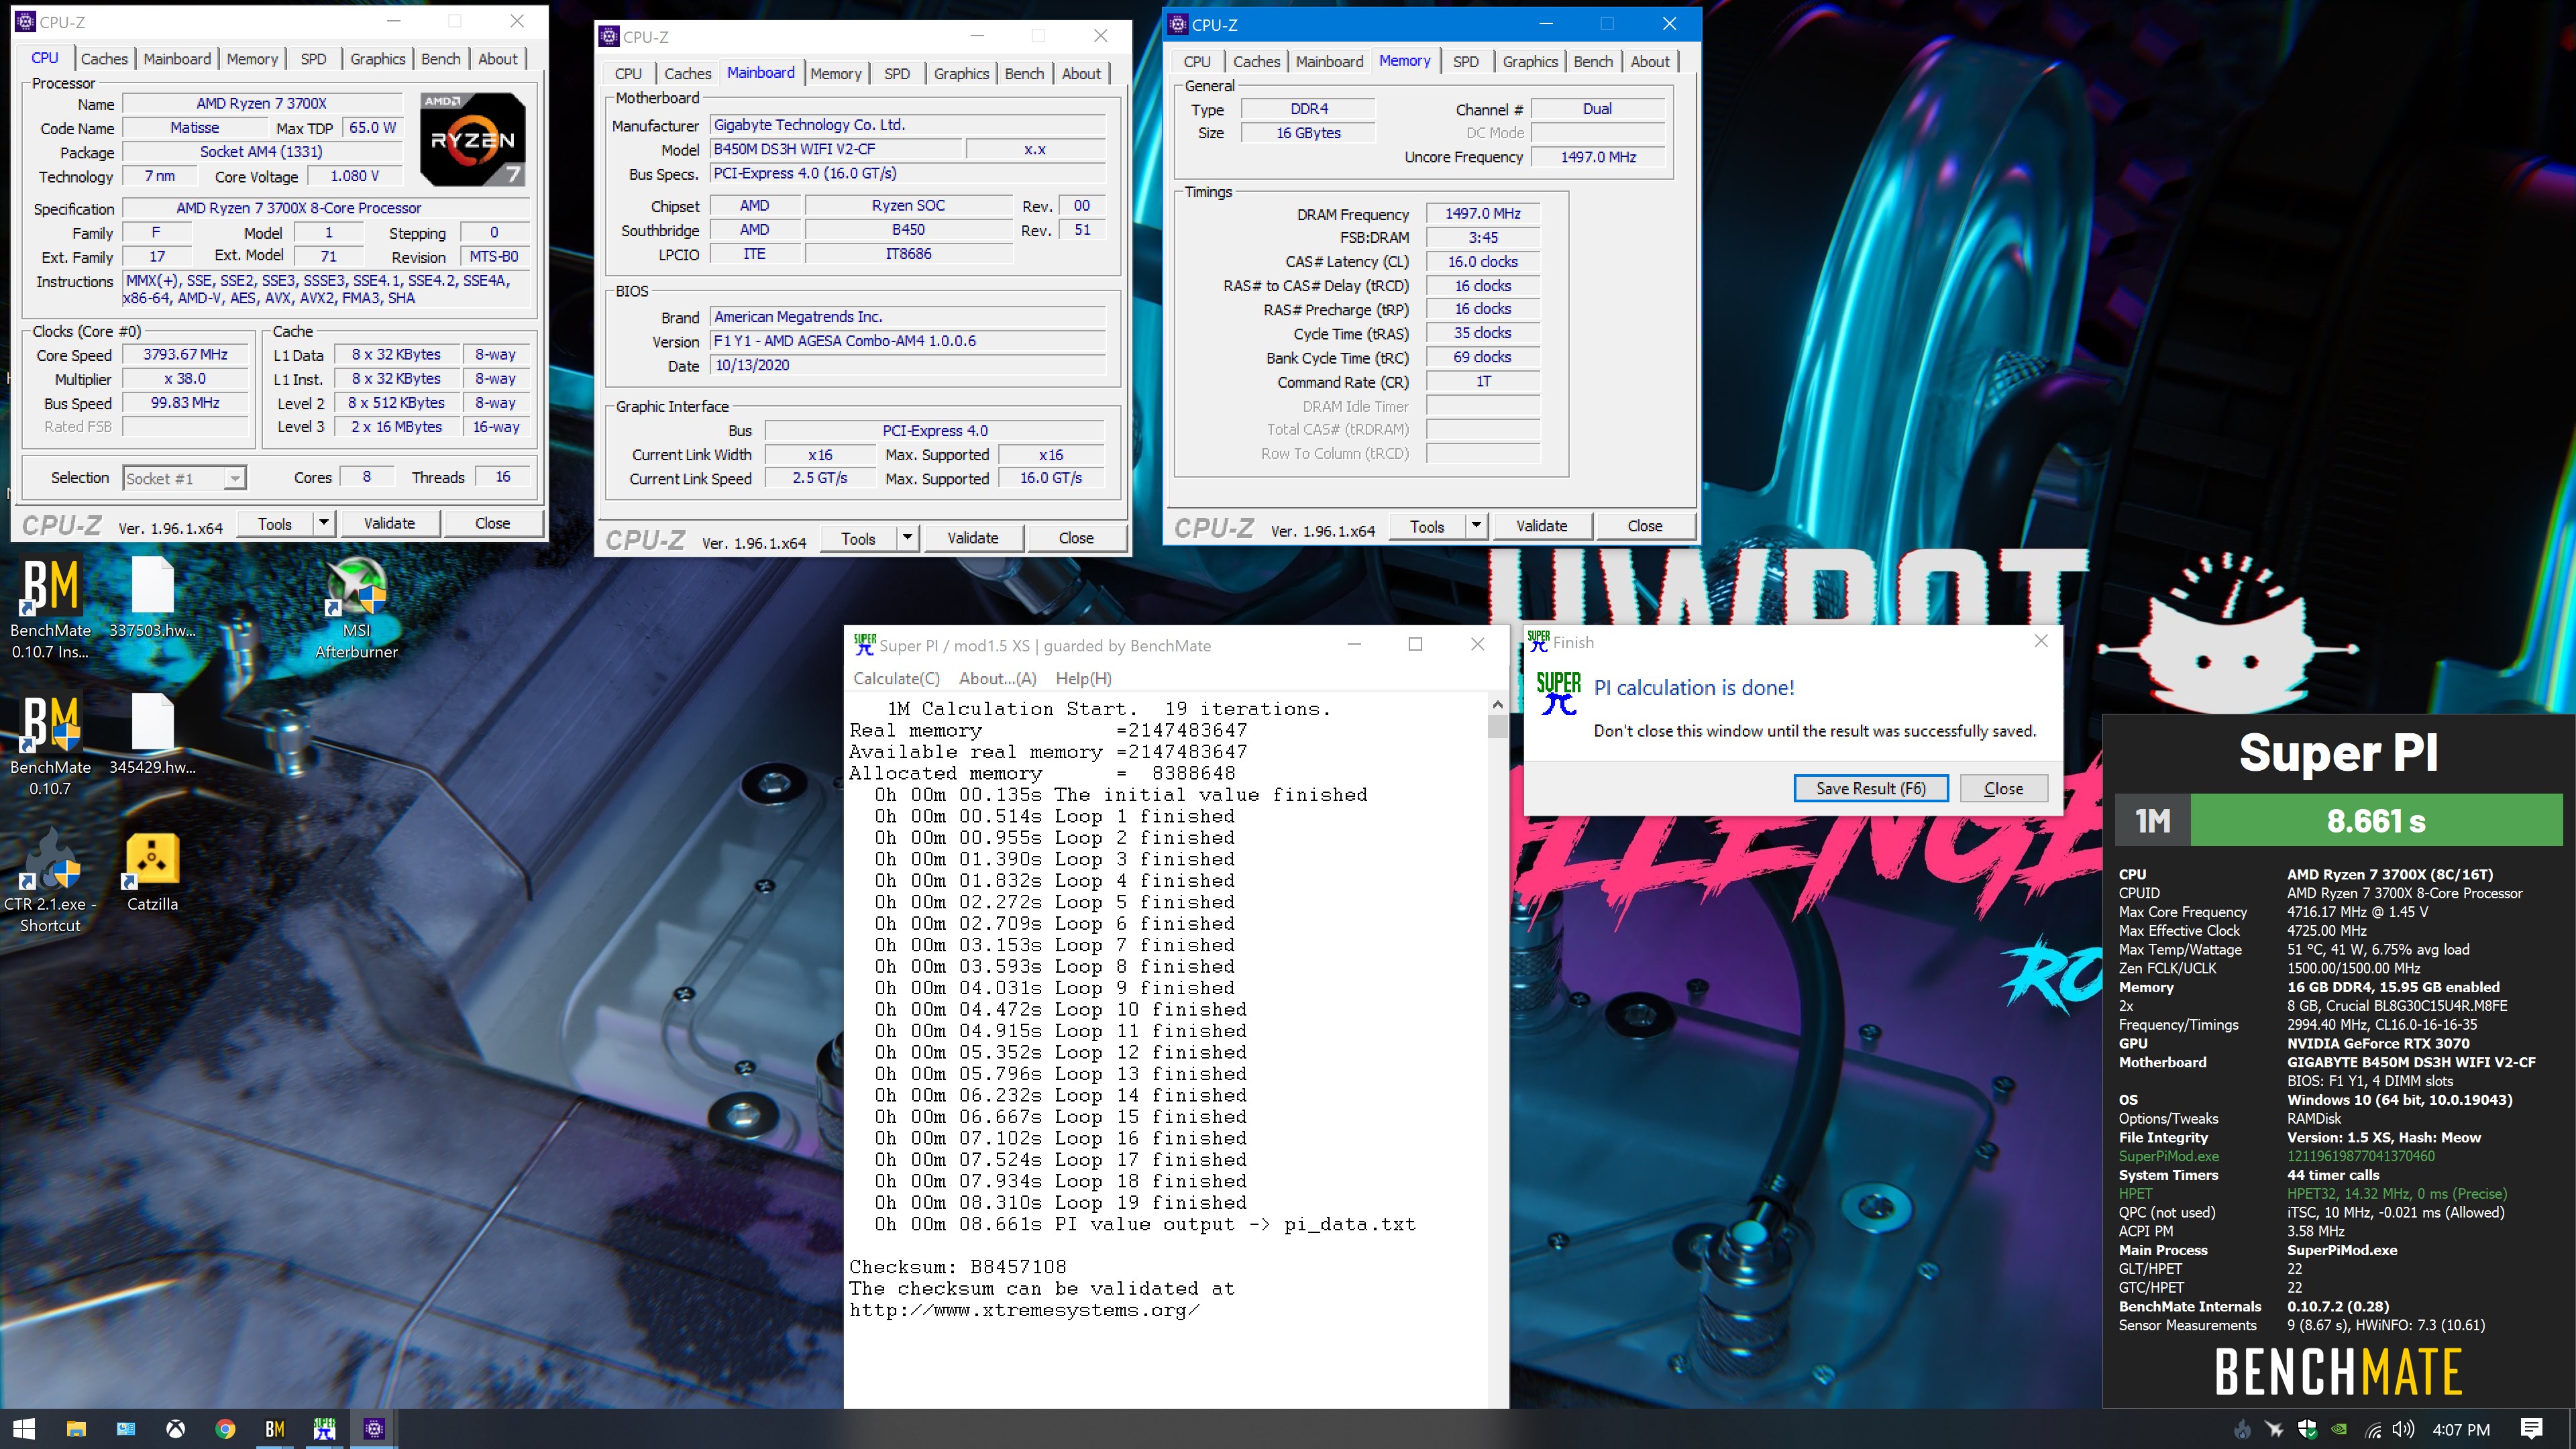This screenshot has width=2576, height=1449.
Task: Select the 345429.hw... file on the desktop
Action: [152, 735]
